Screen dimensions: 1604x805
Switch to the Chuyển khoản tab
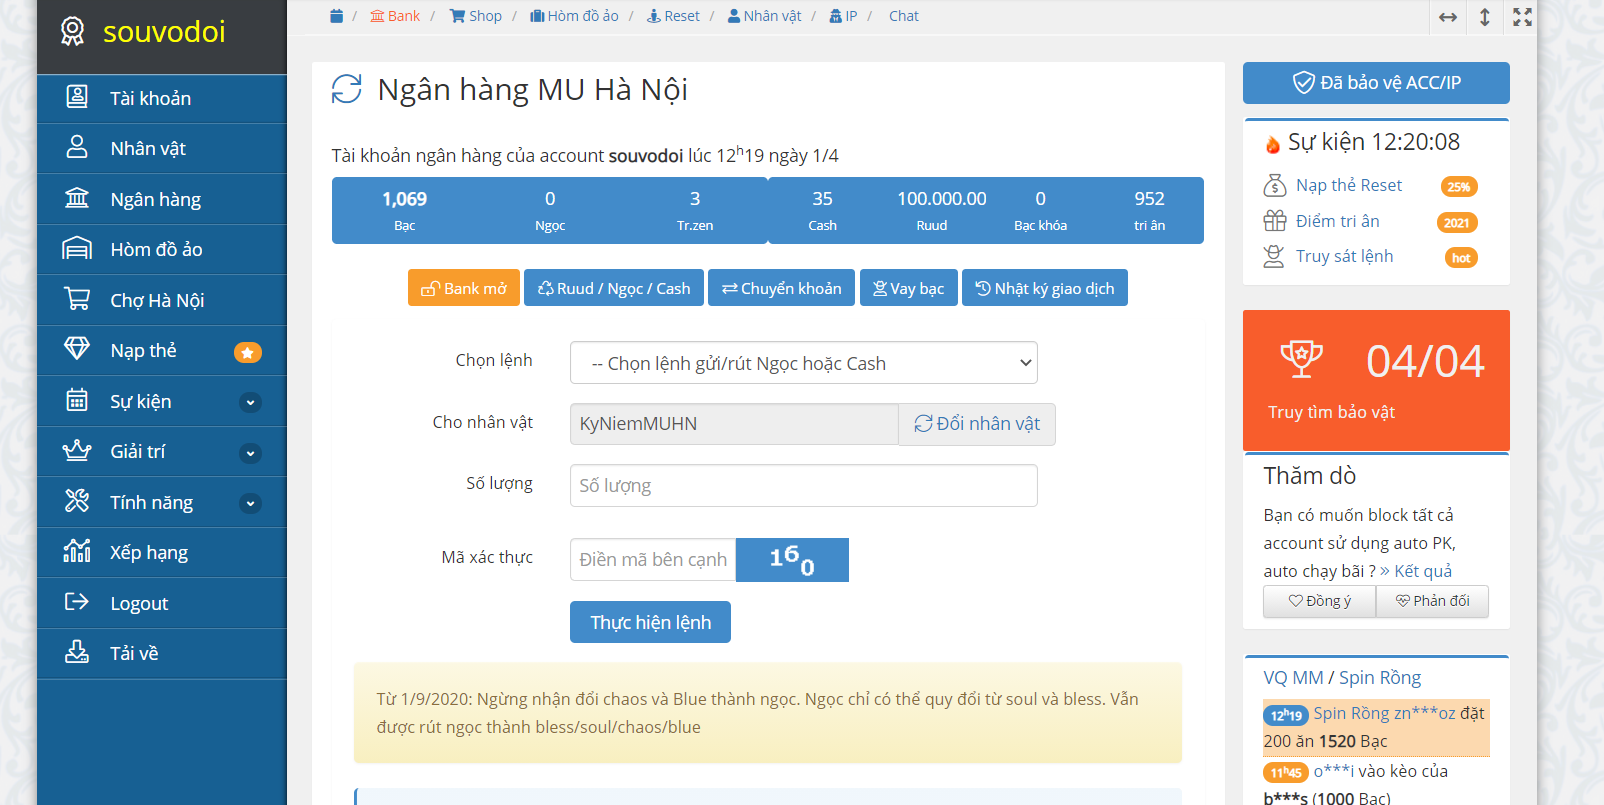[781, 288]
